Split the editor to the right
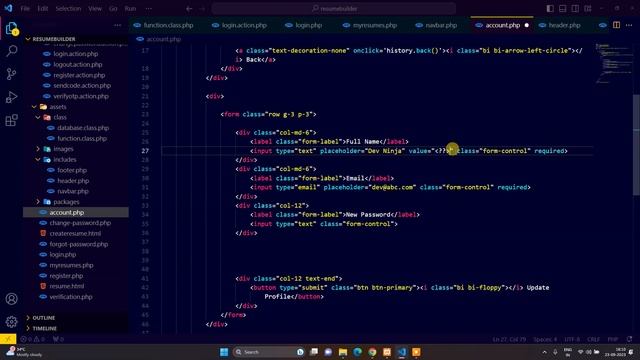 (x=616, y=25)
